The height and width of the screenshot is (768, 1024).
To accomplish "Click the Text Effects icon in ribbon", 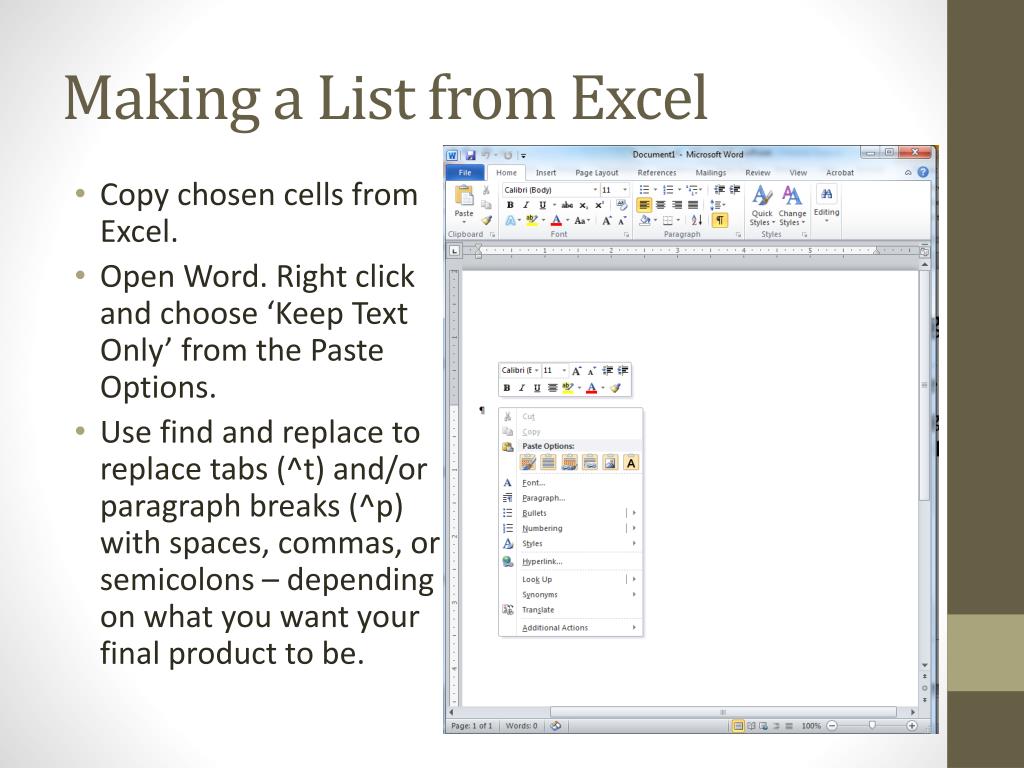I will pos(511,221).
